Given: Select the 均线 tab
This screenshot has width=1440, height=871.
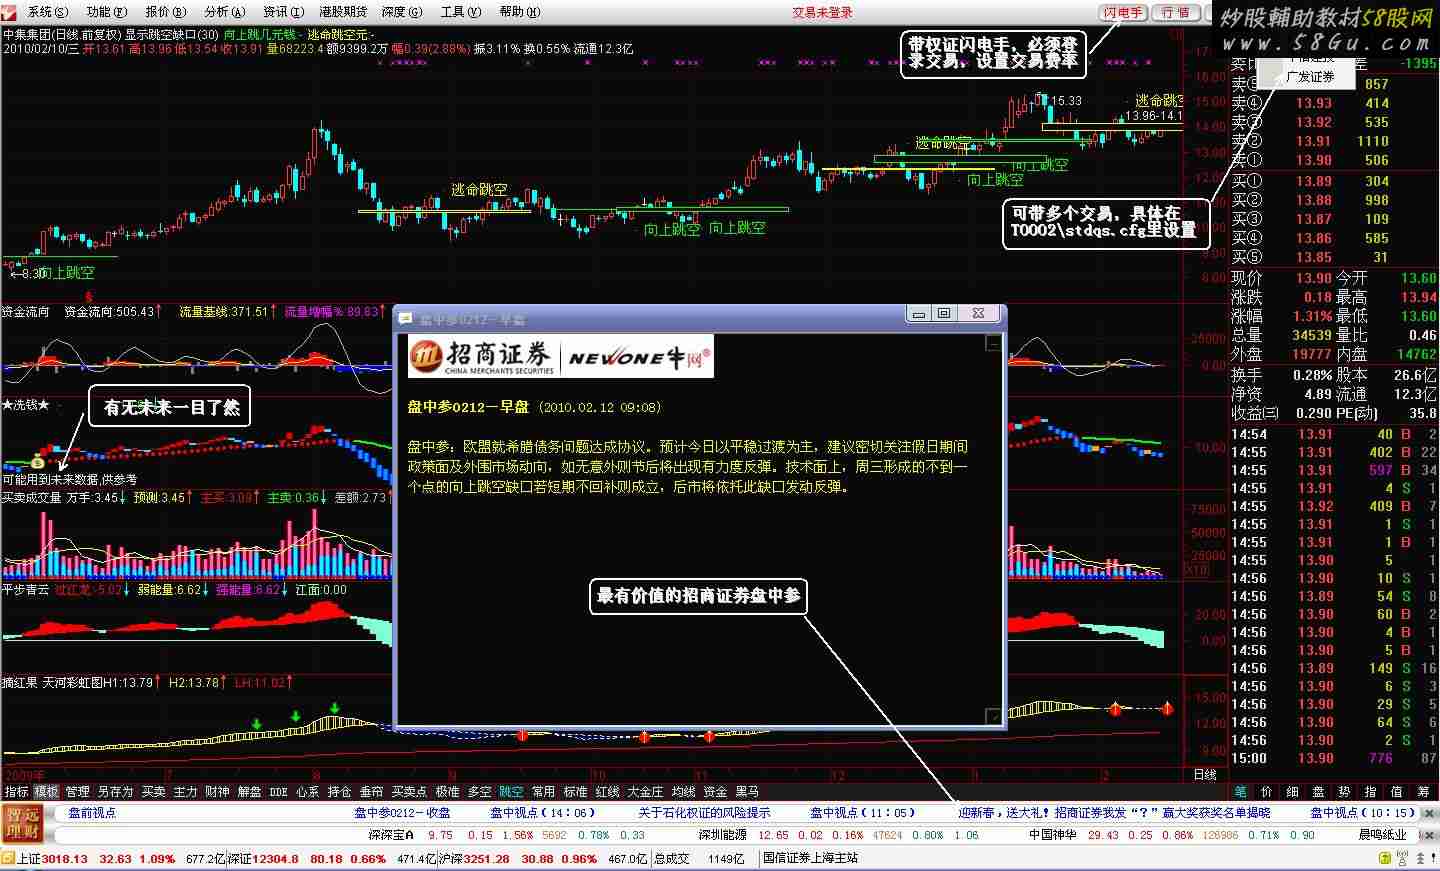Looking at the screenshot, I should tap(683, 791).
